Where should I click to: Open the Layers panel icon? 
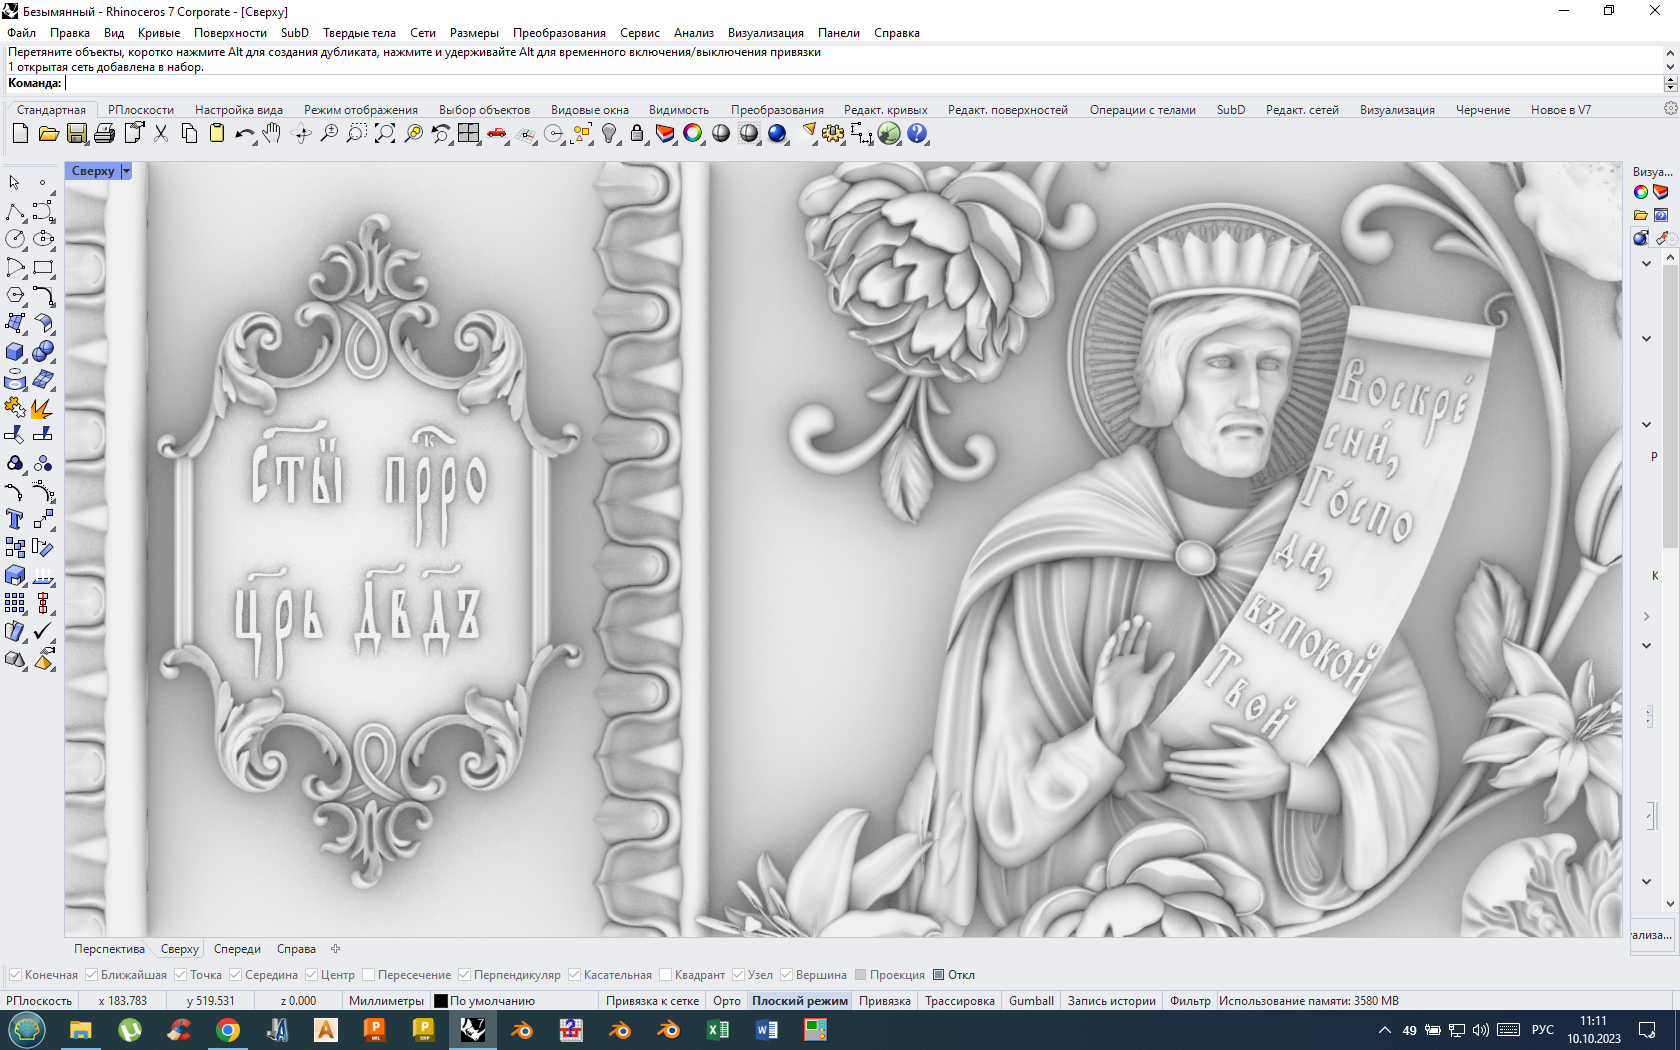click(665, 133)
